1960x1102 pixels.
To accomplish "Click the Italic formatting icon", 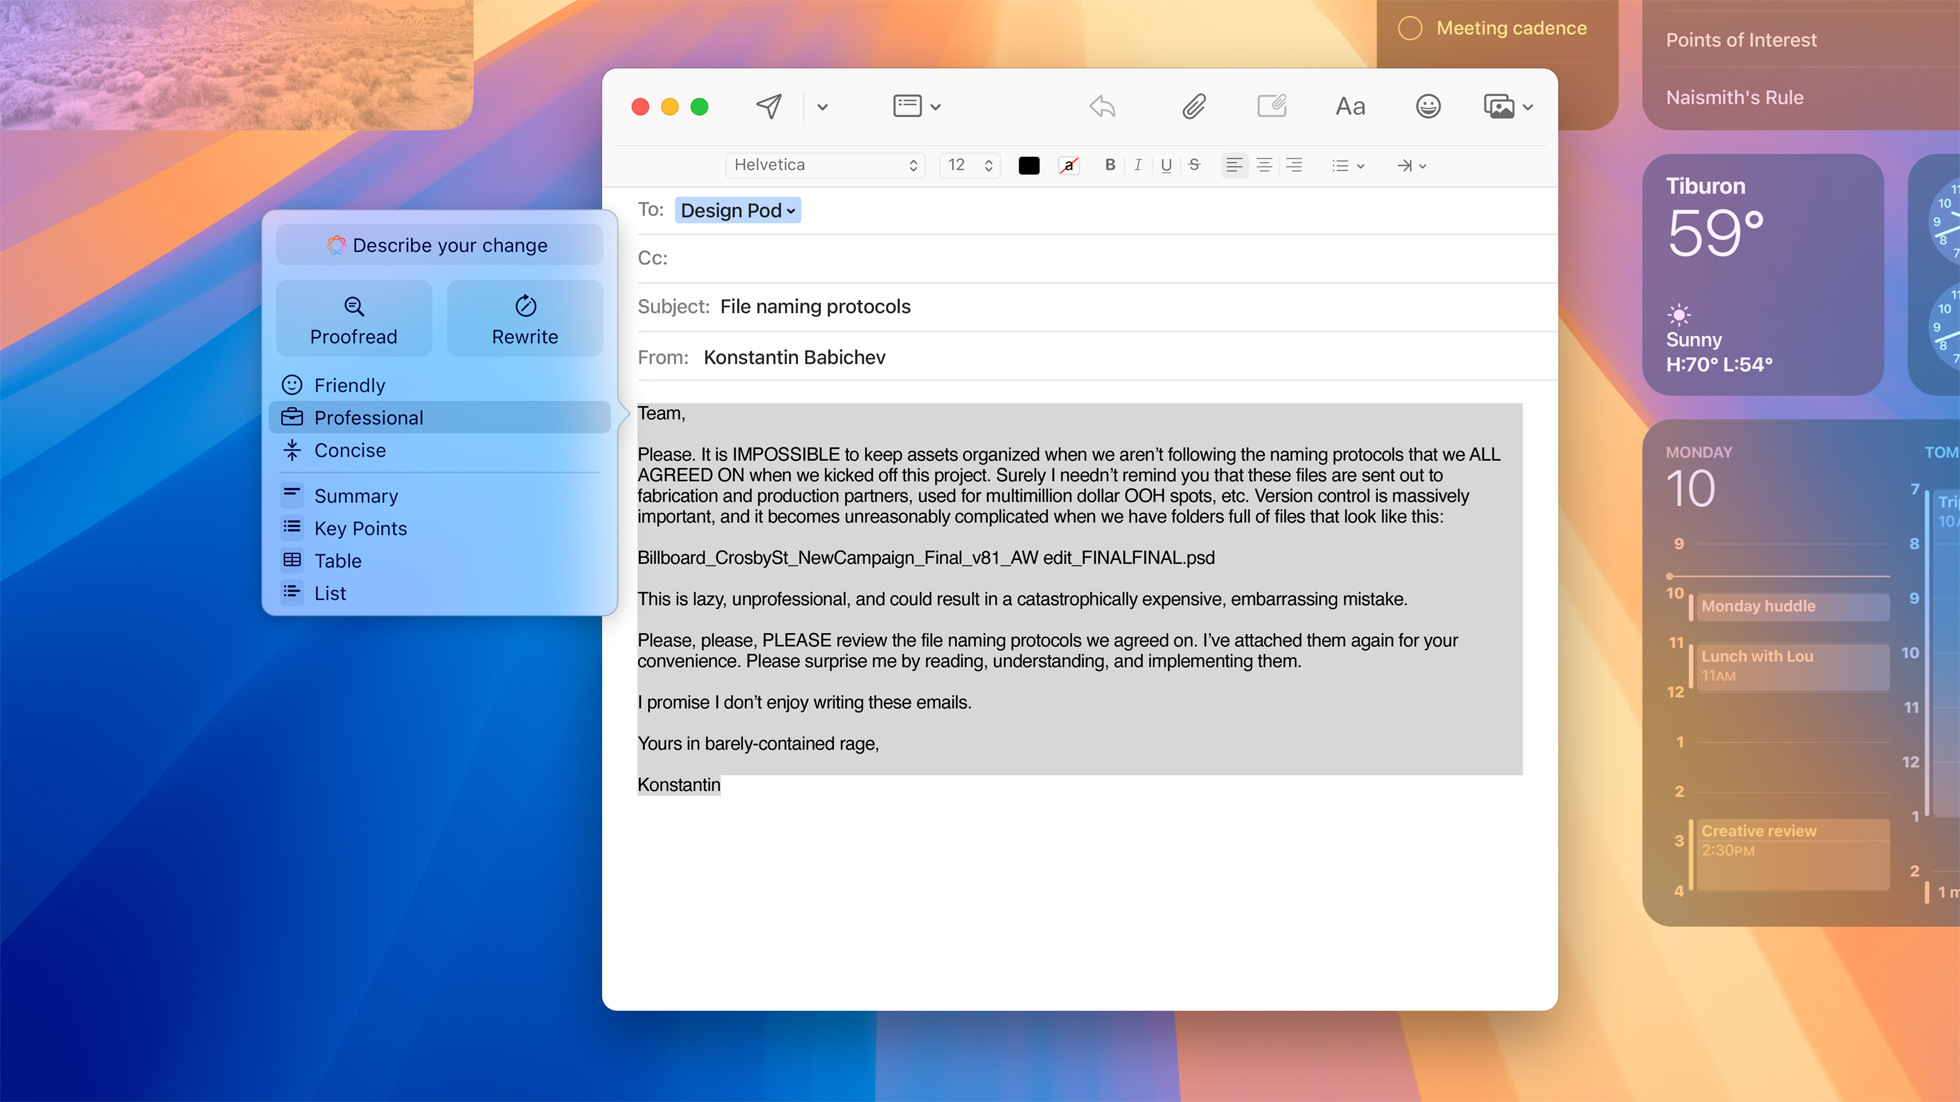I will point(1136,164).
